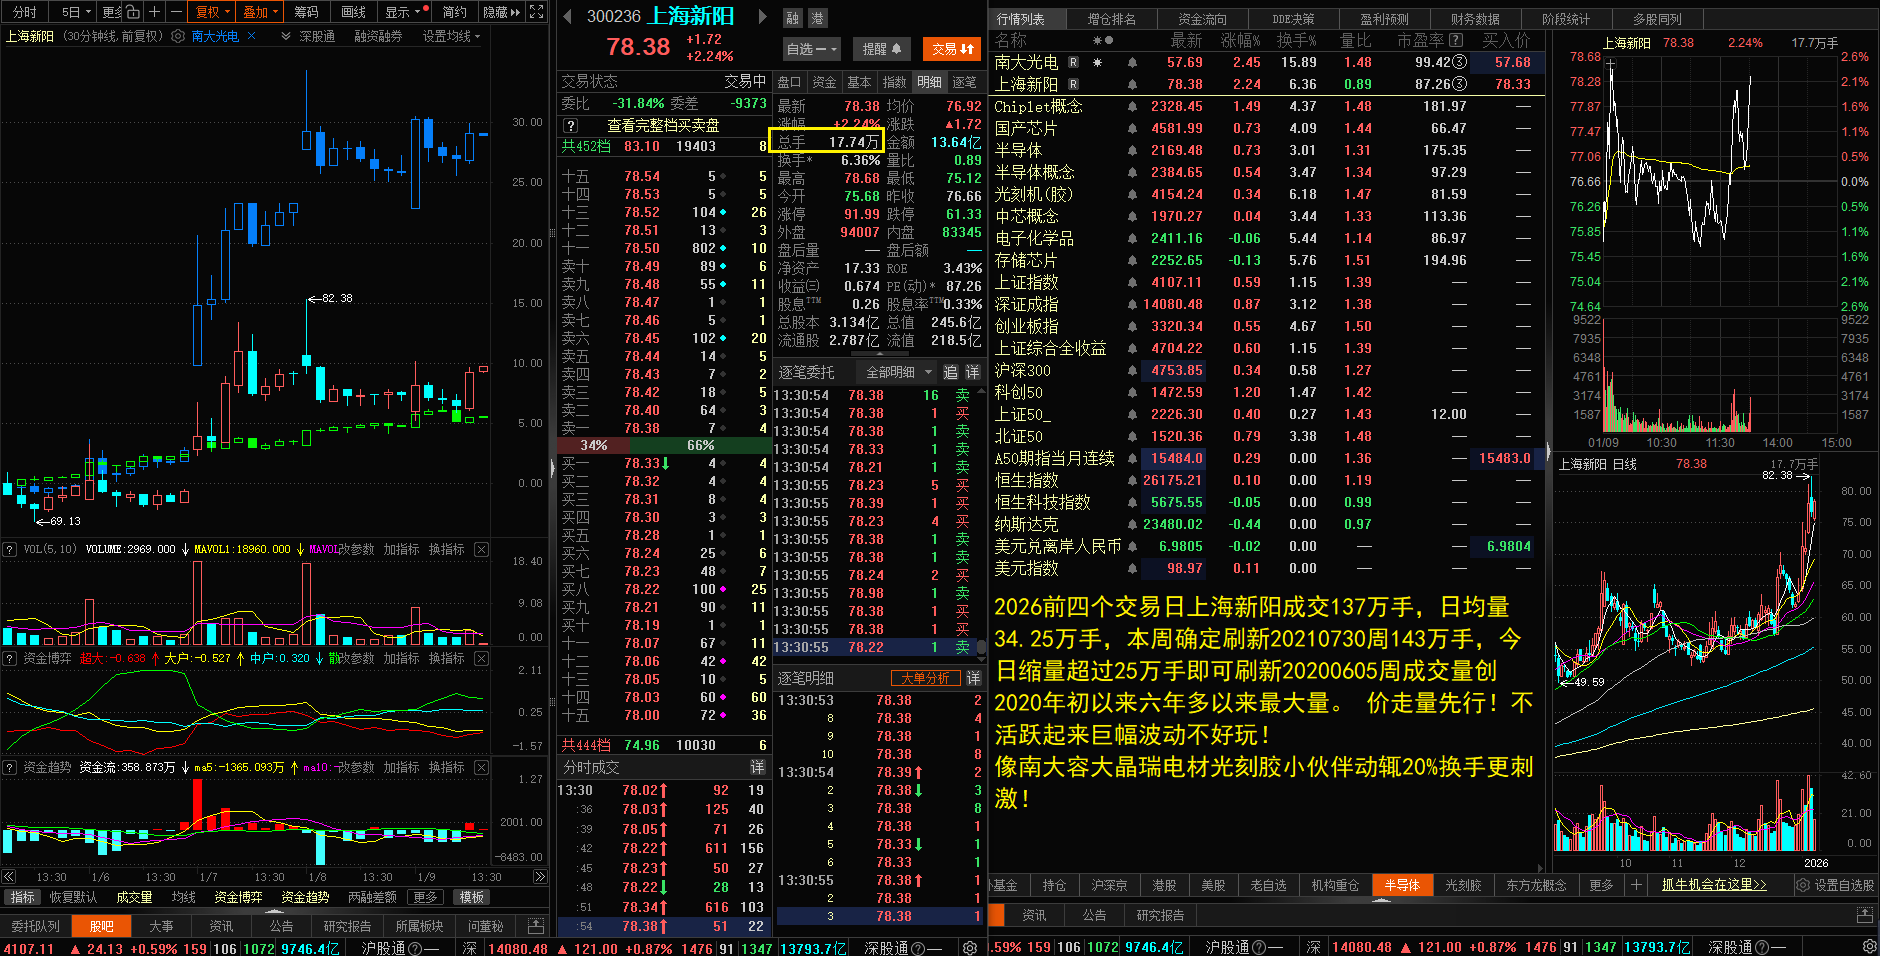Open help for VOL indicator question mark
The height and width of the screenshot is (956, 1880).
(x=10, y=550)
